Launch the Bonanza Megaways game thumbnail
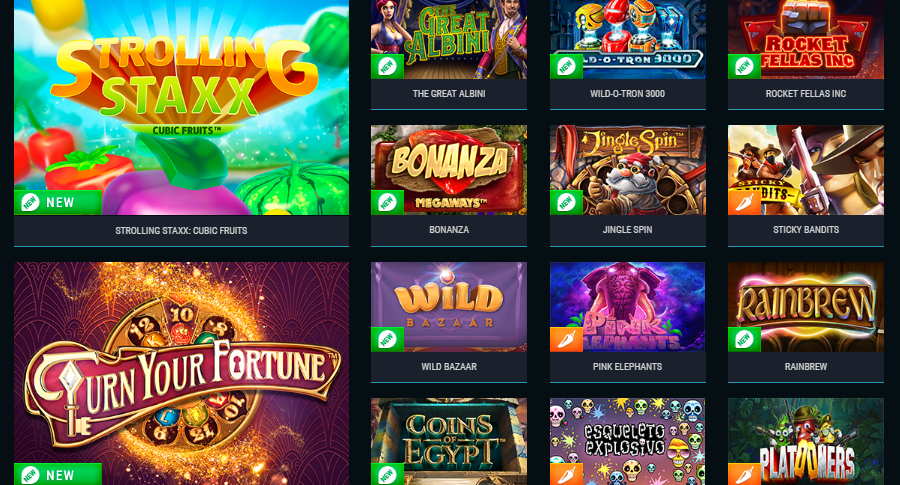This screenshot has height=485, width=900. pos(449,170)
